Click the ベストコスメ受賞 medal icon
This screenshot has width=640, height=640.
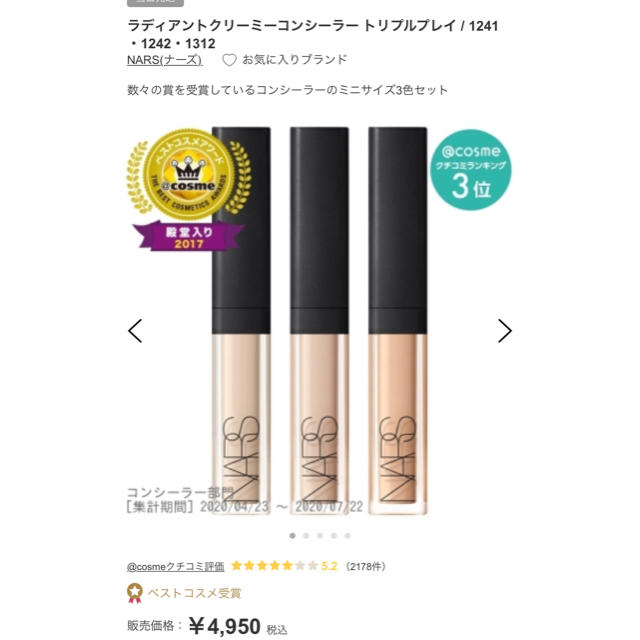pos(135,593)
